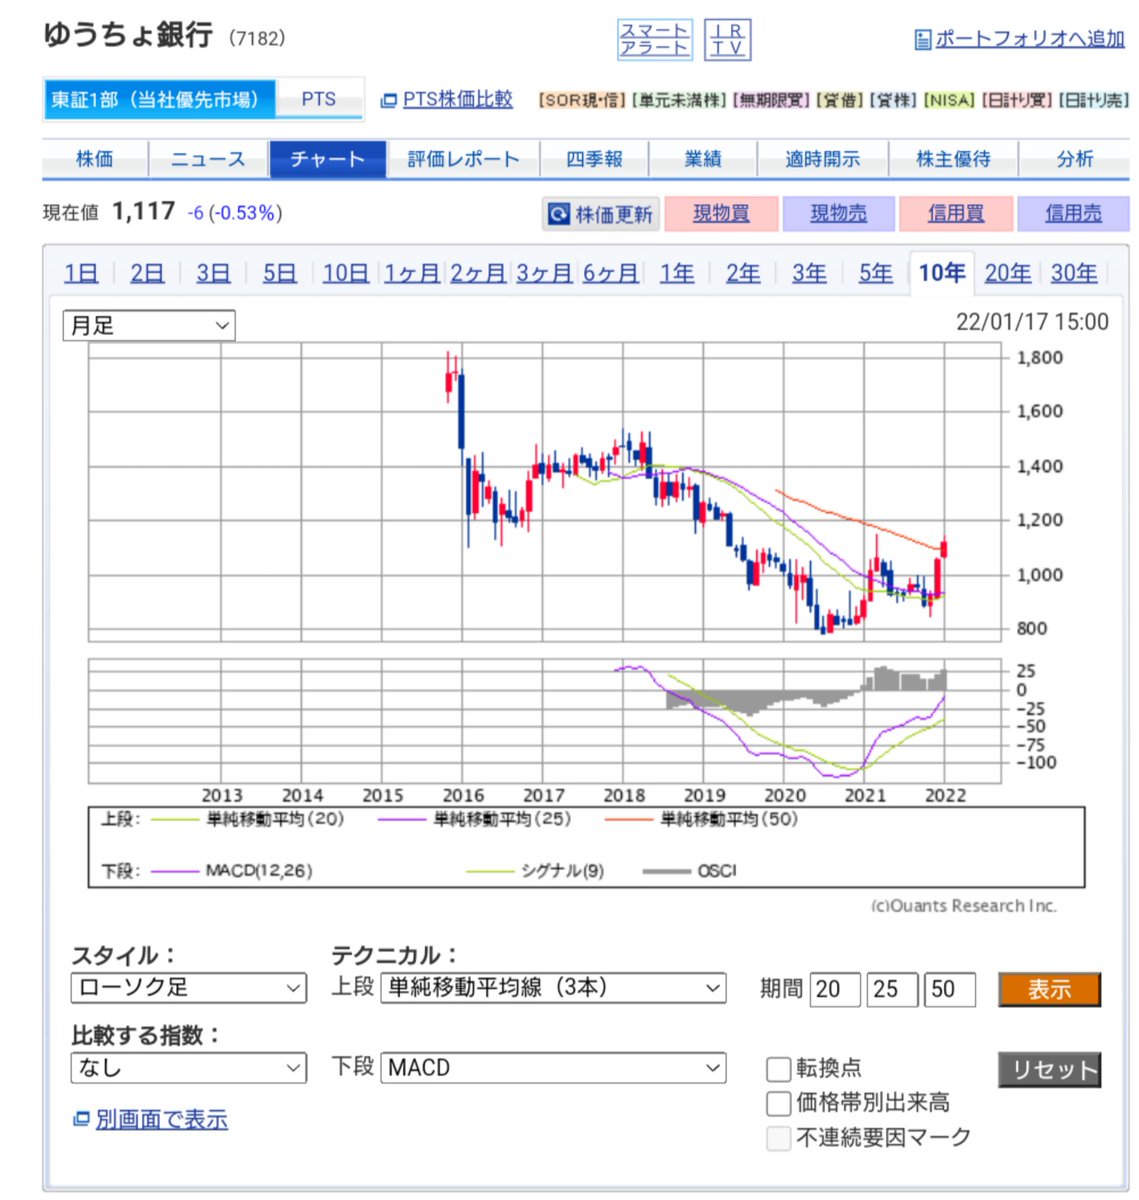The width and height of the screenshot is (1139, 1200).
Task: Click the 不連続要因マーク checkbox
Action: point(779,1138)
